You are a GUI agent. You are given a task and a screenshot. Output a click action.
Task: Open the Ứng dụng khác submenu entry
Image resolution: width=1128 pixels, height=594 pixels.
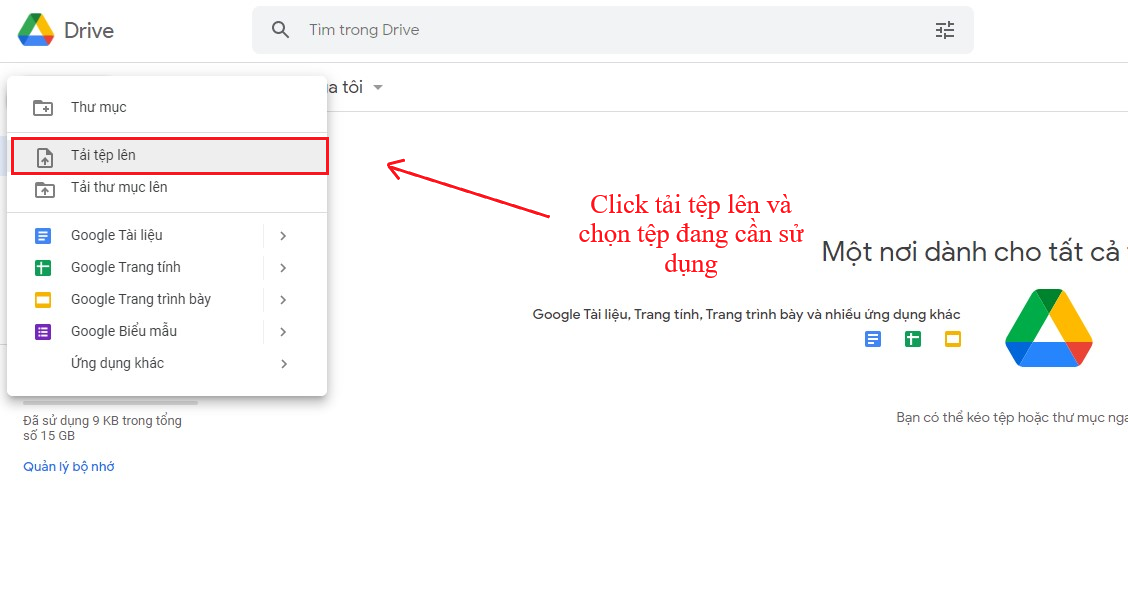click(167, 363)
